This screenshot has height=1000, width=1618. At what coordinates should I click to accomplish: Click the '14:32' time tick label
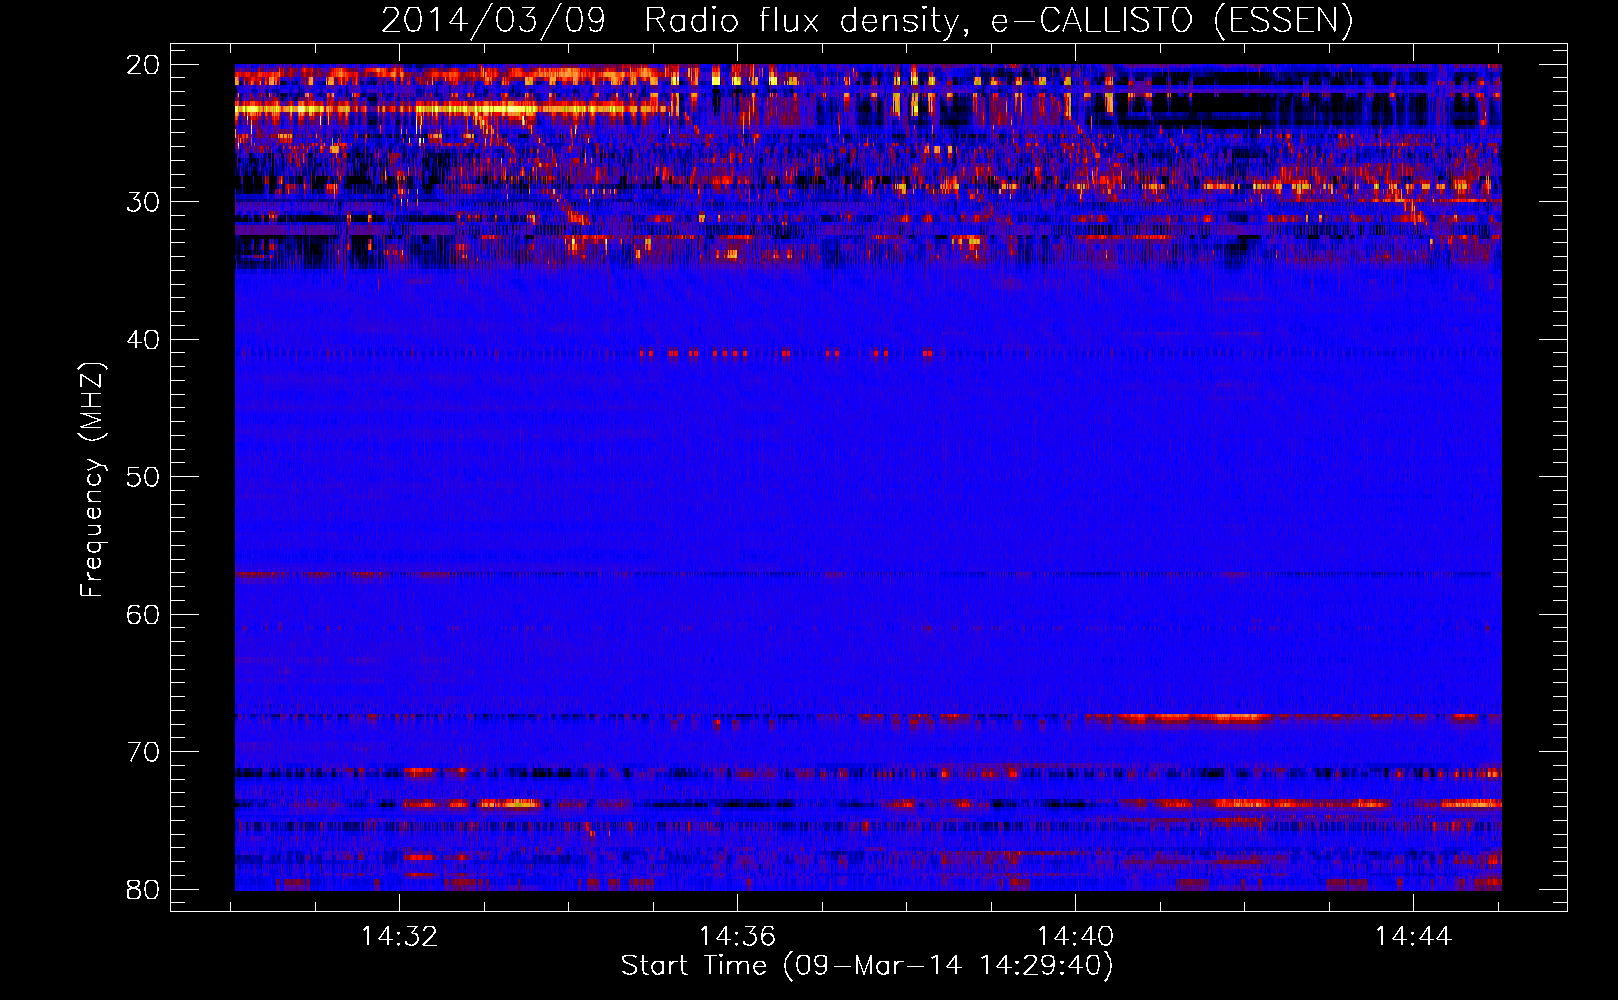(399, 937)
